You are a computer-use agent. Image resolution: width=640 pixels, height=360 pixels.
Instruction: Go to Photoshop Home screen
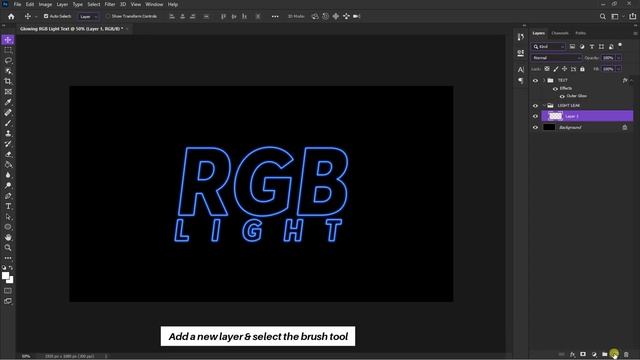(x=11, y=16)
